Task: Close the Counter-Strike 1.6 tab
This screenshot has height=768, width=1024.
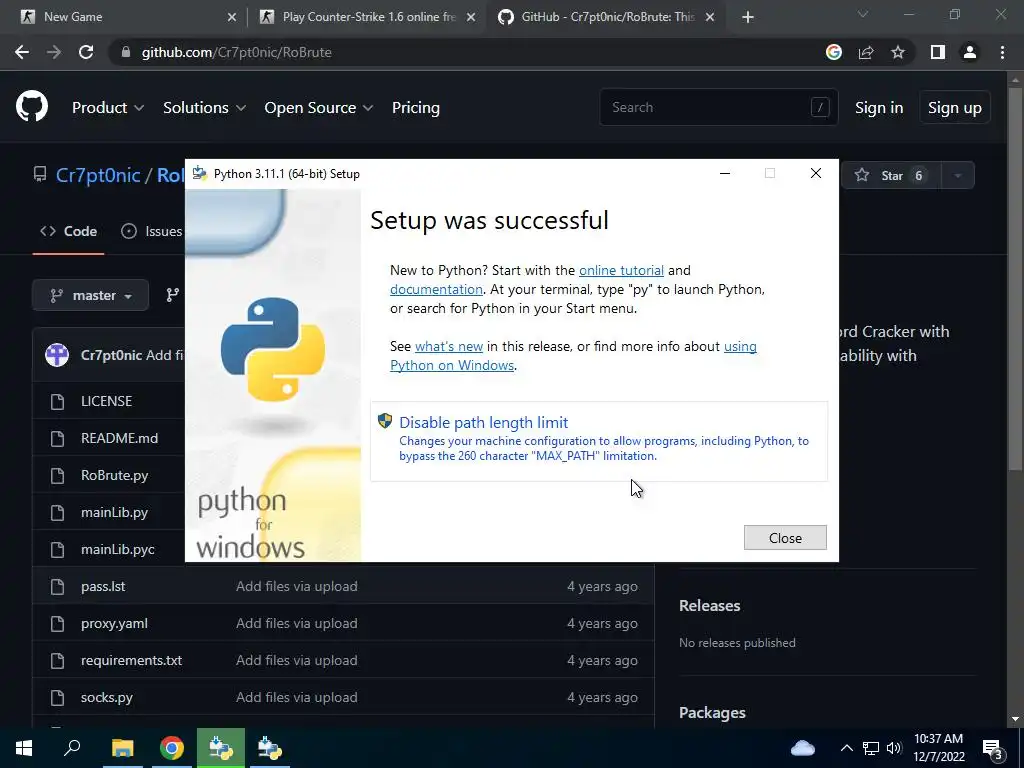Action: click(471, 17)
